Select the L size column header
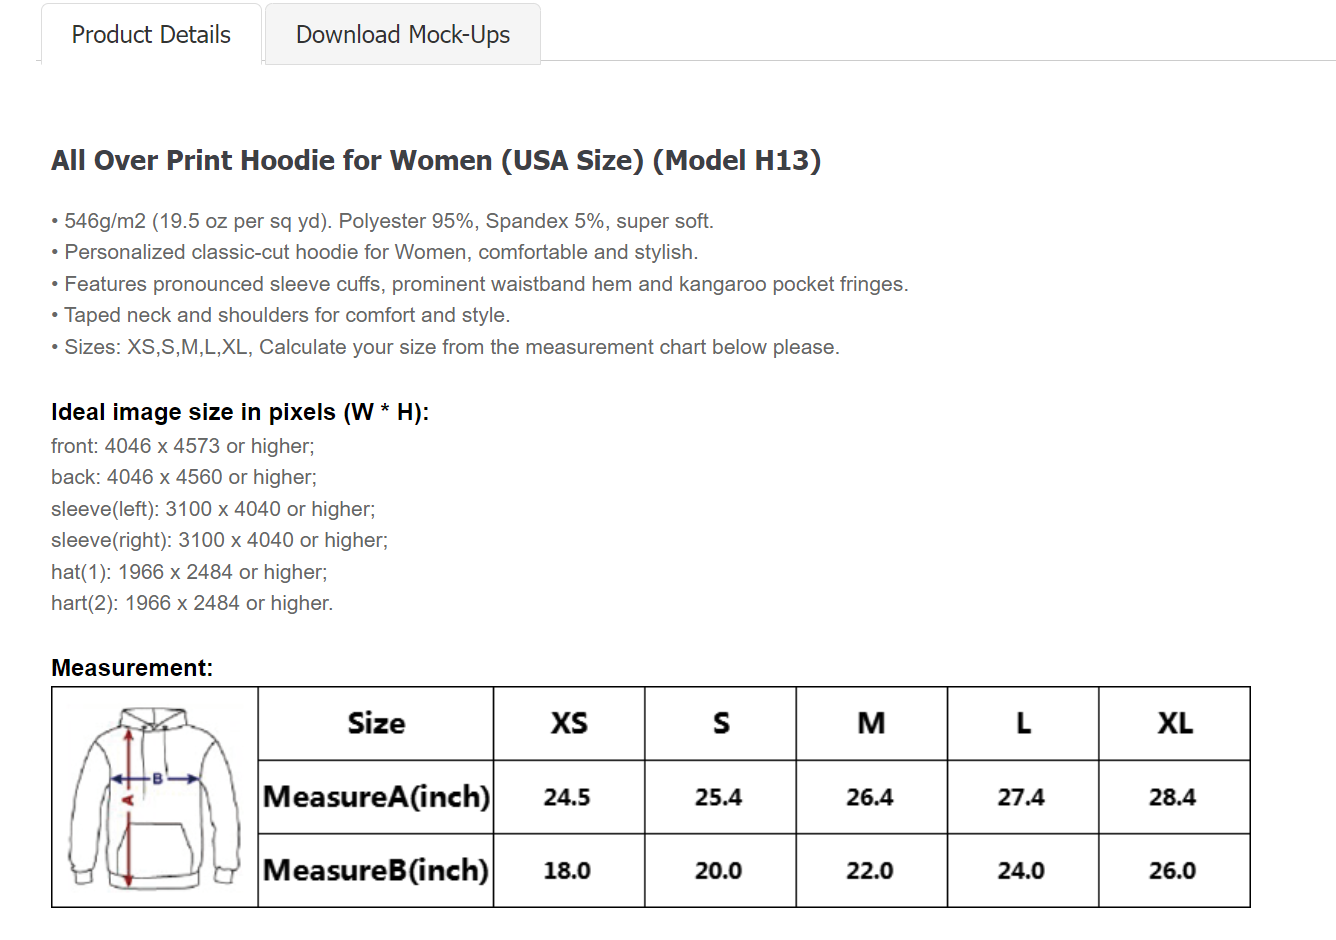Image resolution: width=1336 pixels, height=940 pixels. (x=1022, y=723)
